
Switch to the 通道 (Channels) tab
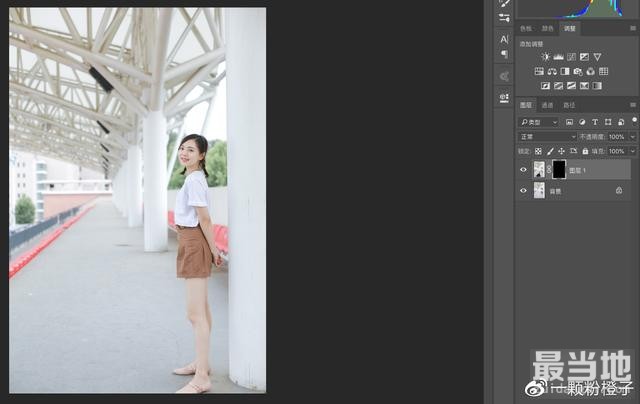(x=547, y=105)
